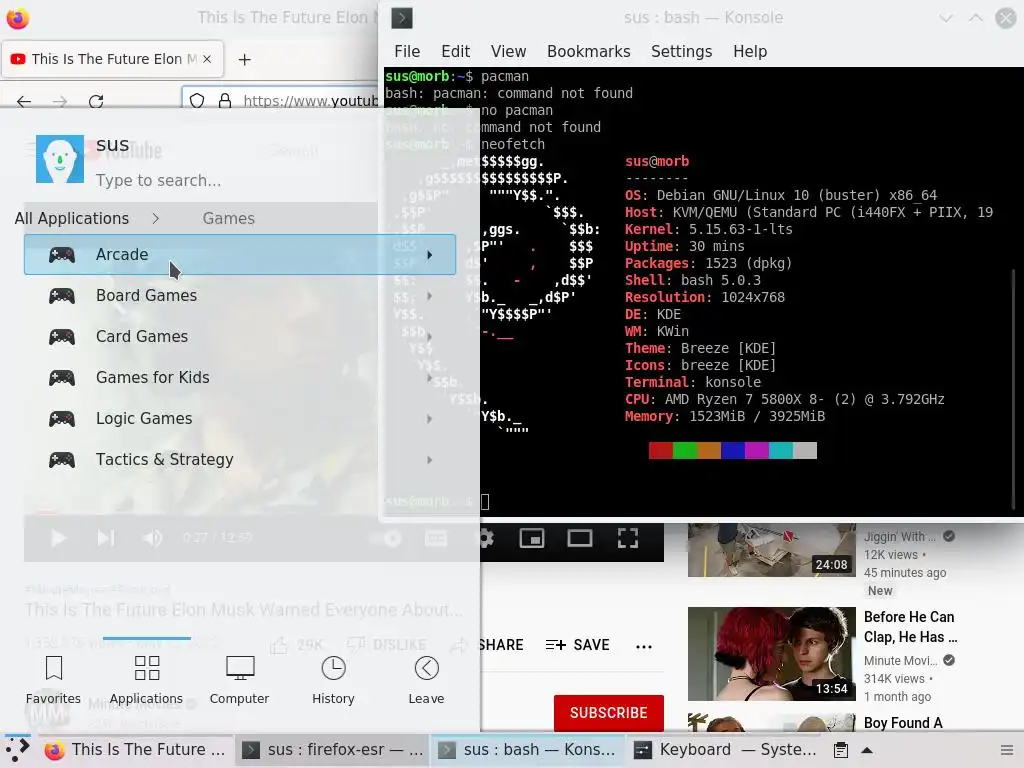Expand Board Games submenu arrow

[430, 296]
